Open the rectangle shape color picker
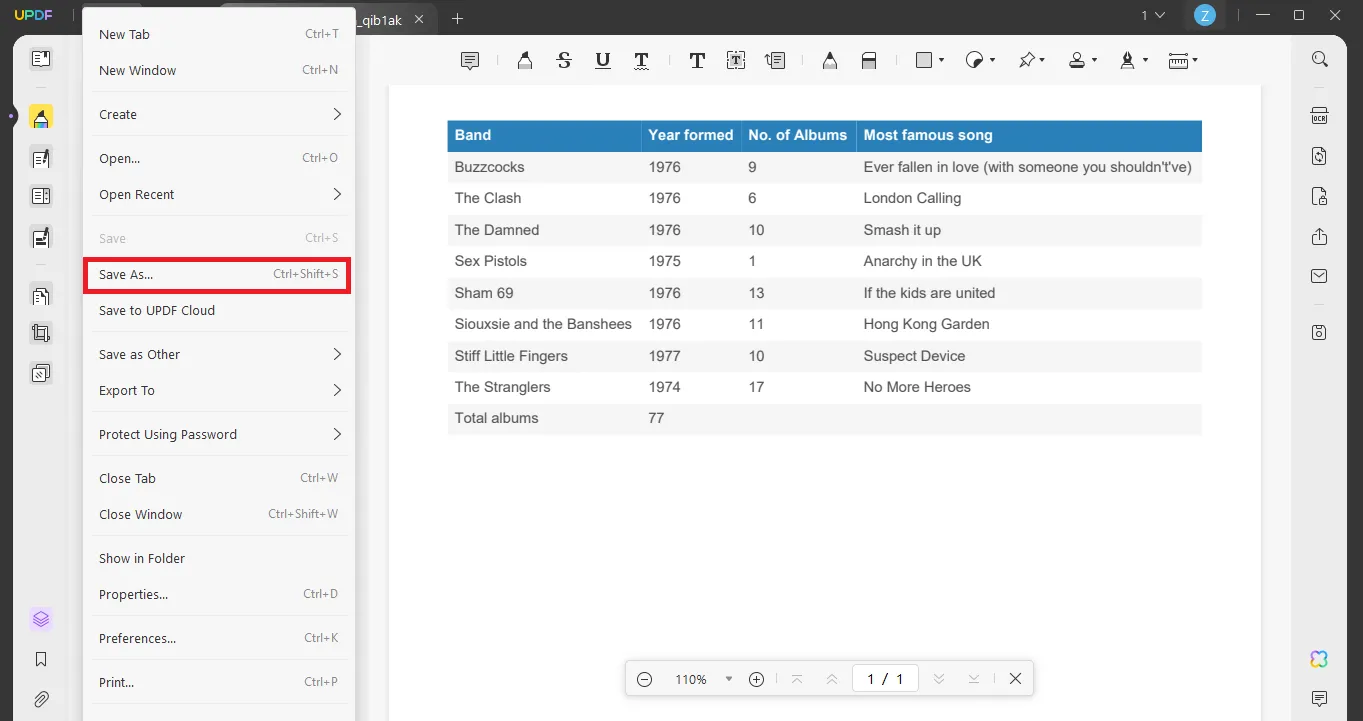Image resolution: width=1363 pixels, height=721 pixels. [930, 61]
